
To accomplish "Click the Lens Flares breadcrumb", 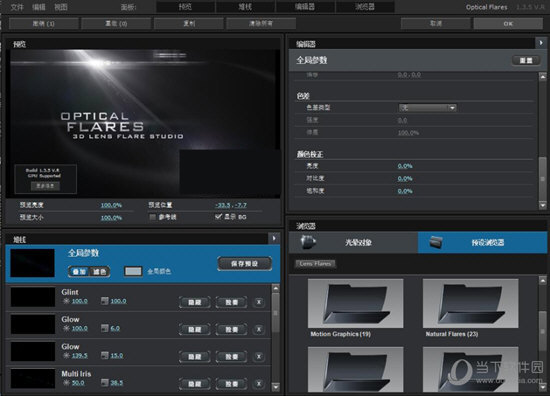I will pos(315,264).
